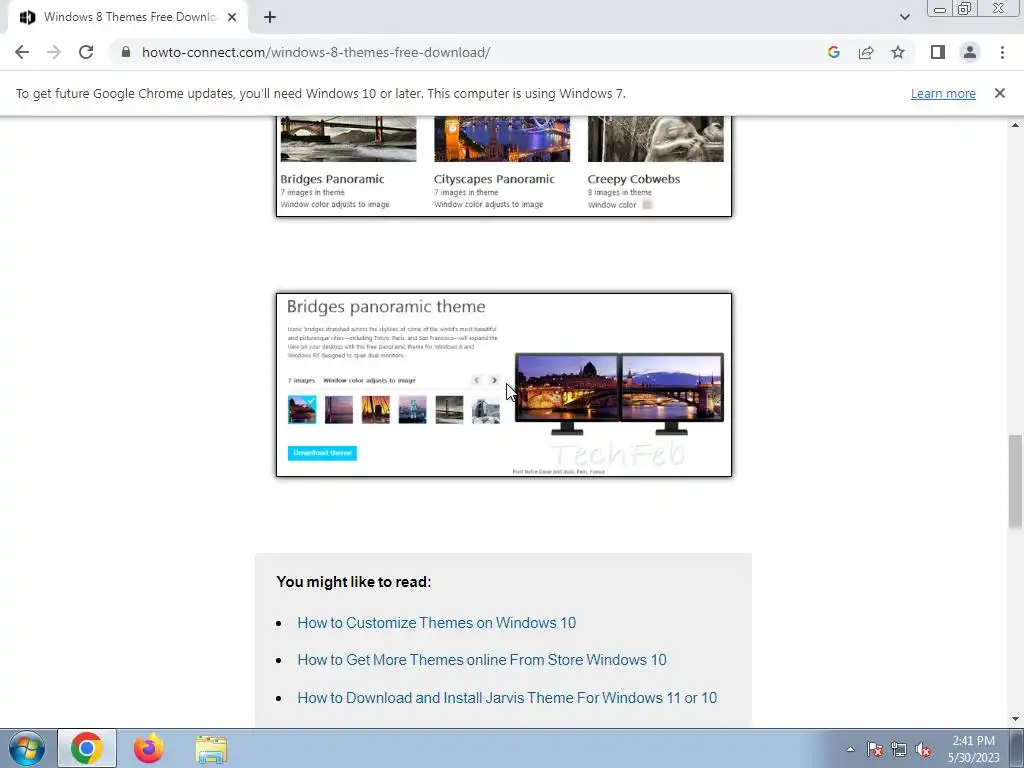The width and height of the screenshot is (1024, 768).
Task: Open the Google search icon in address bar
Action: [x=833, y=52]
